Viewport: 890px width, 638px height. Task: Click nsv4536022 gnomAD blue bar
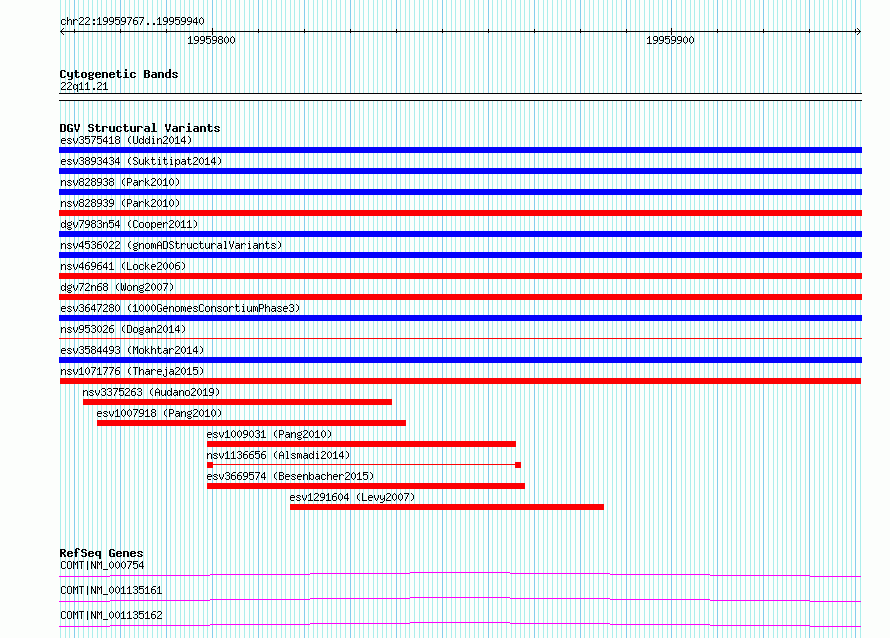[x=460, y=255]
